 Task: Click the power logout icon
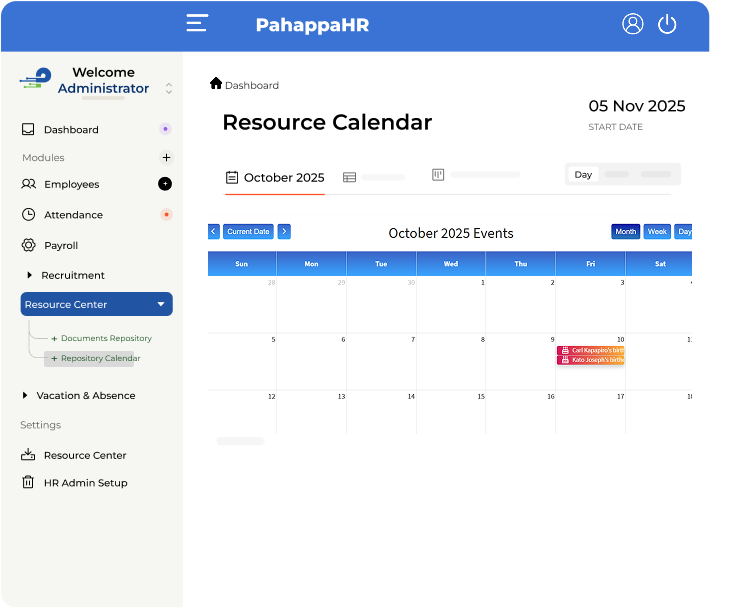667,24
